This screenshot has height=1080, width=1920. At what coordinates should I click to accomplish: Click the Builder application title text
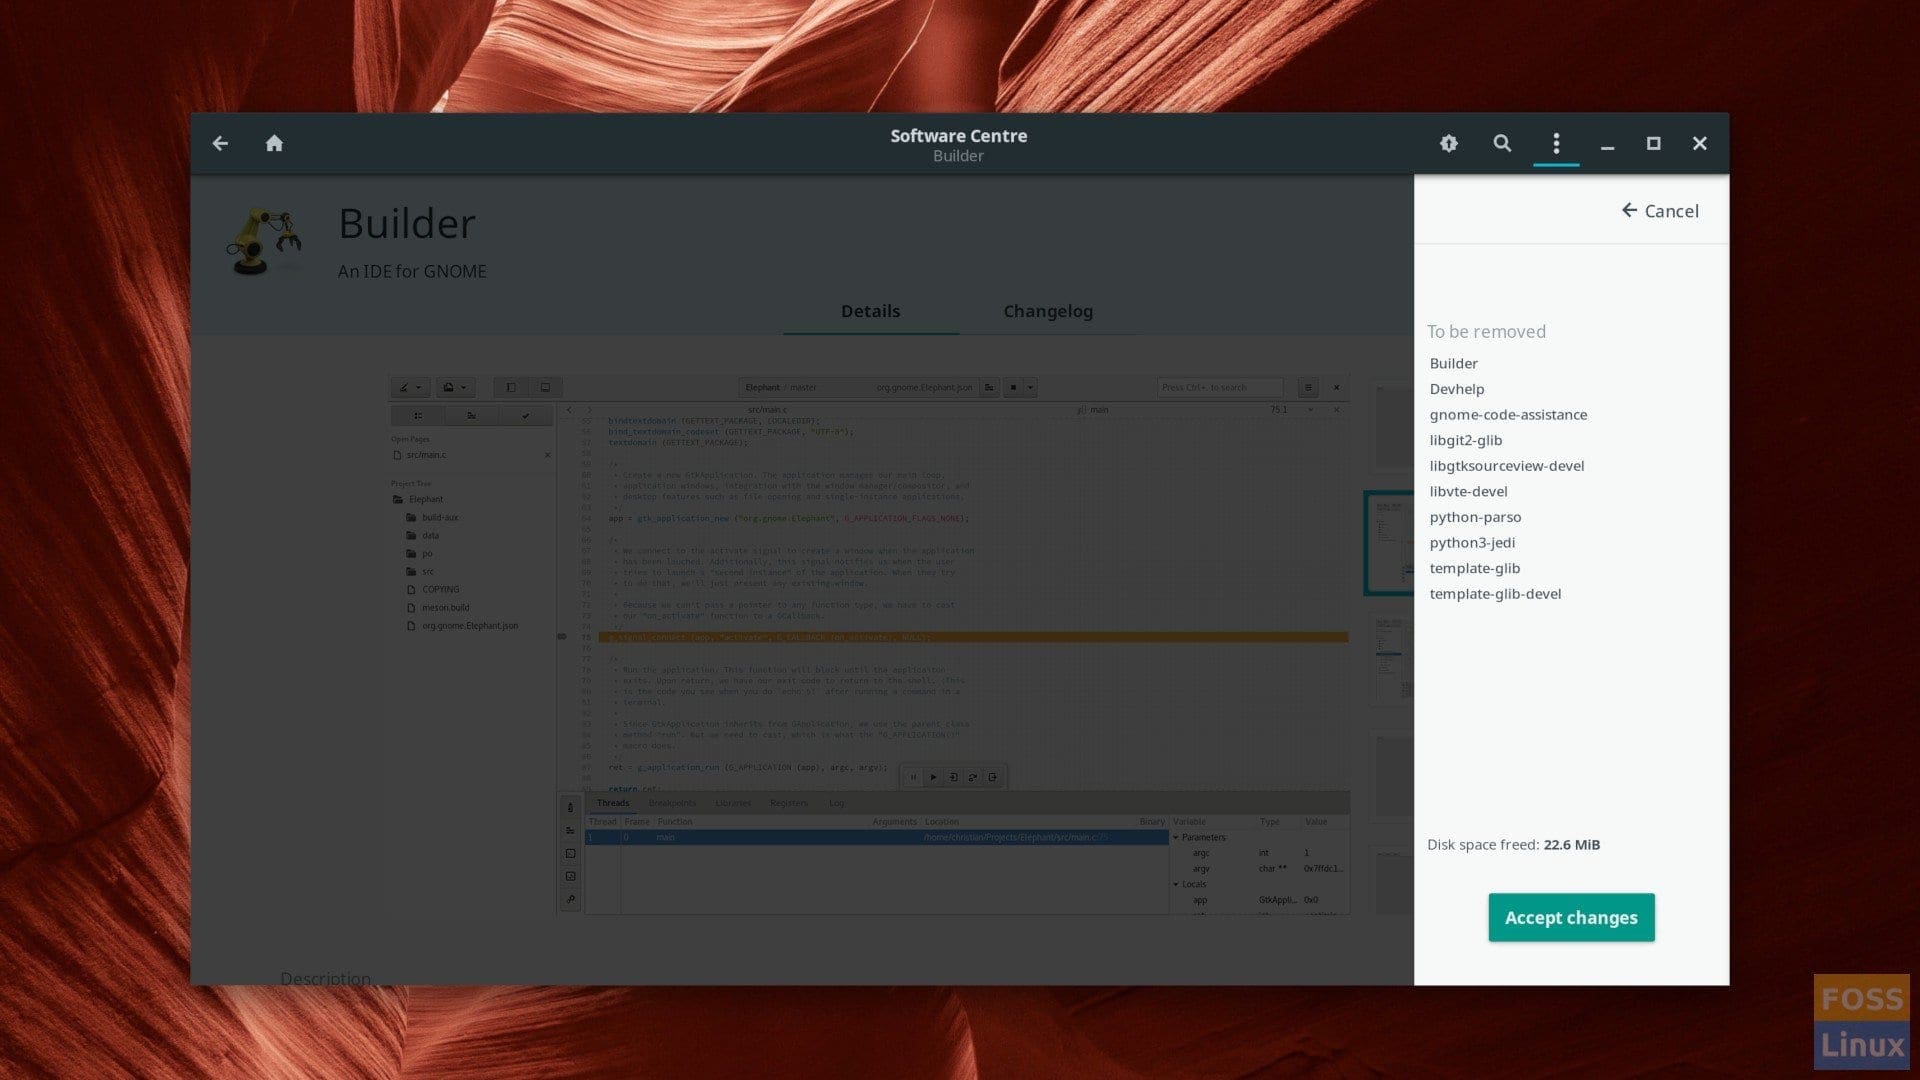coord(407,223)
